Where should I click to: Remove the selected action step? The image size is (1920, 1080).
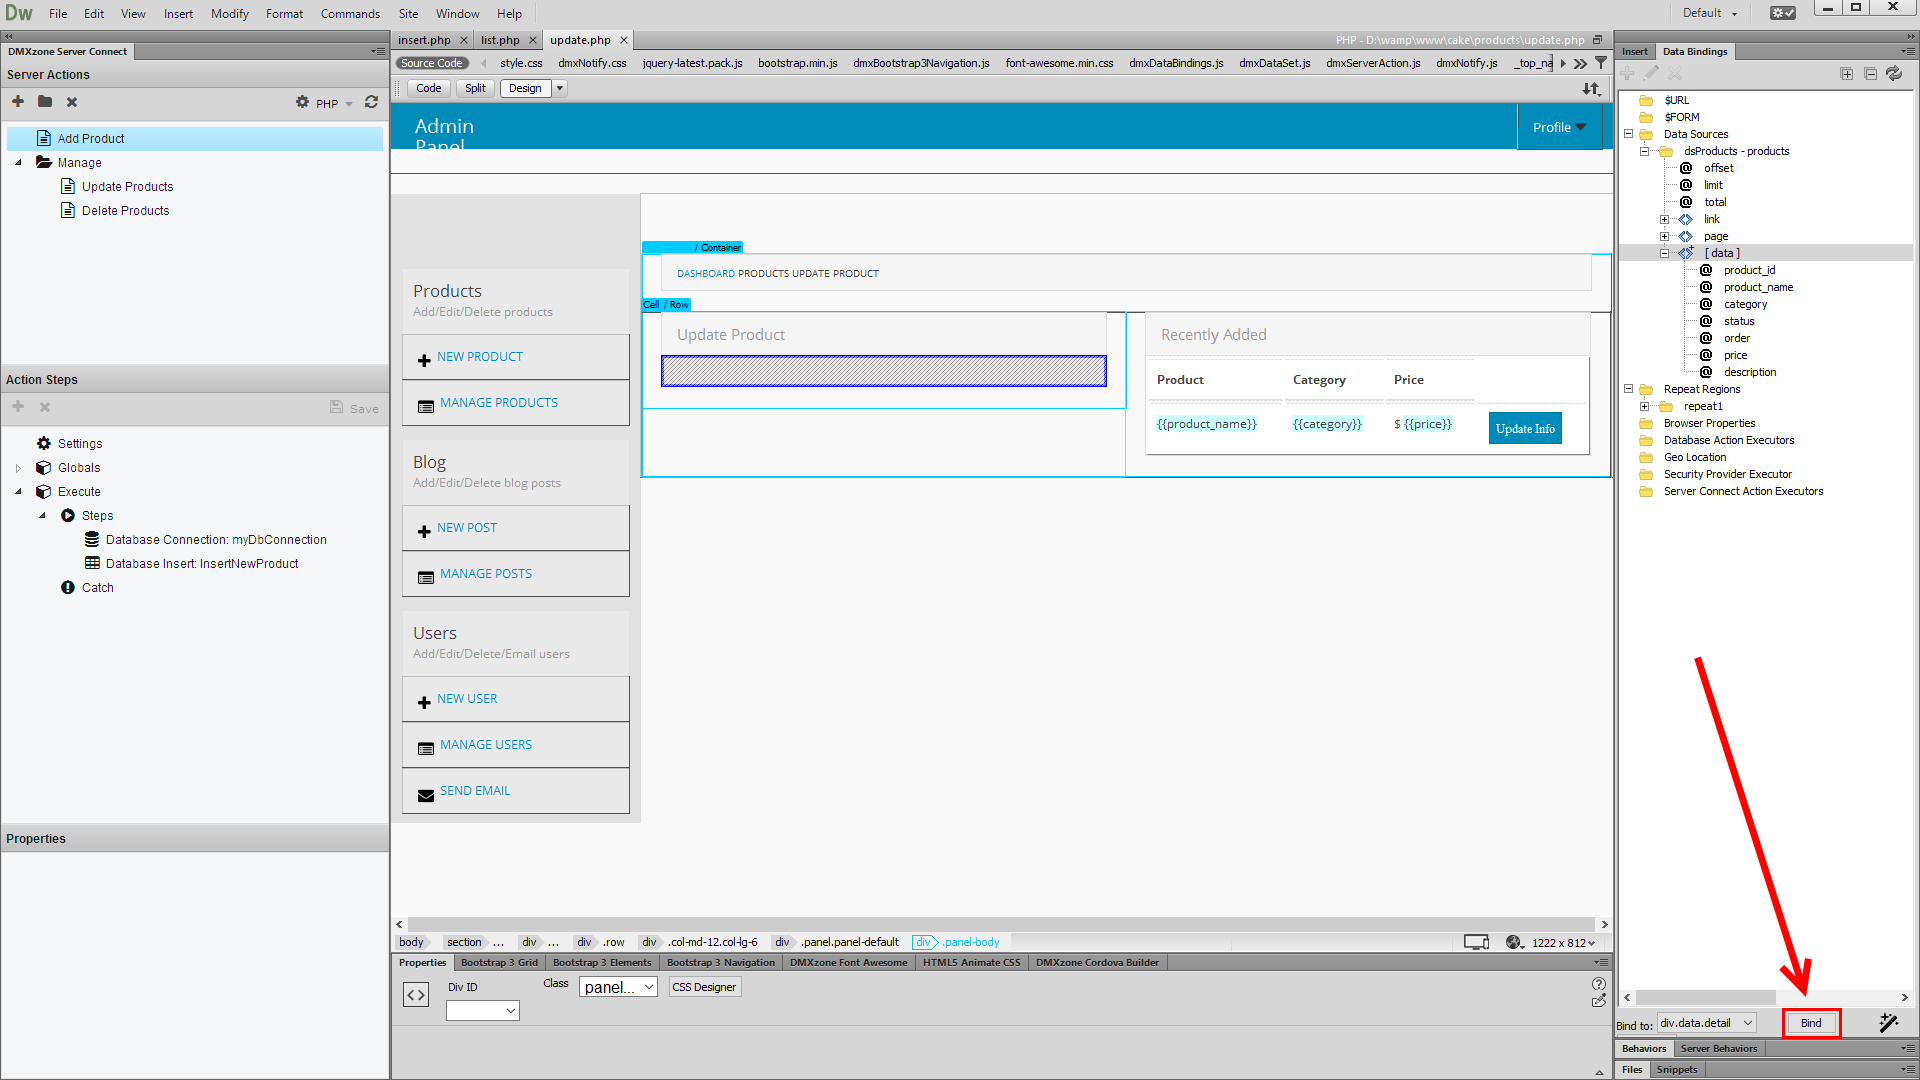45,407
